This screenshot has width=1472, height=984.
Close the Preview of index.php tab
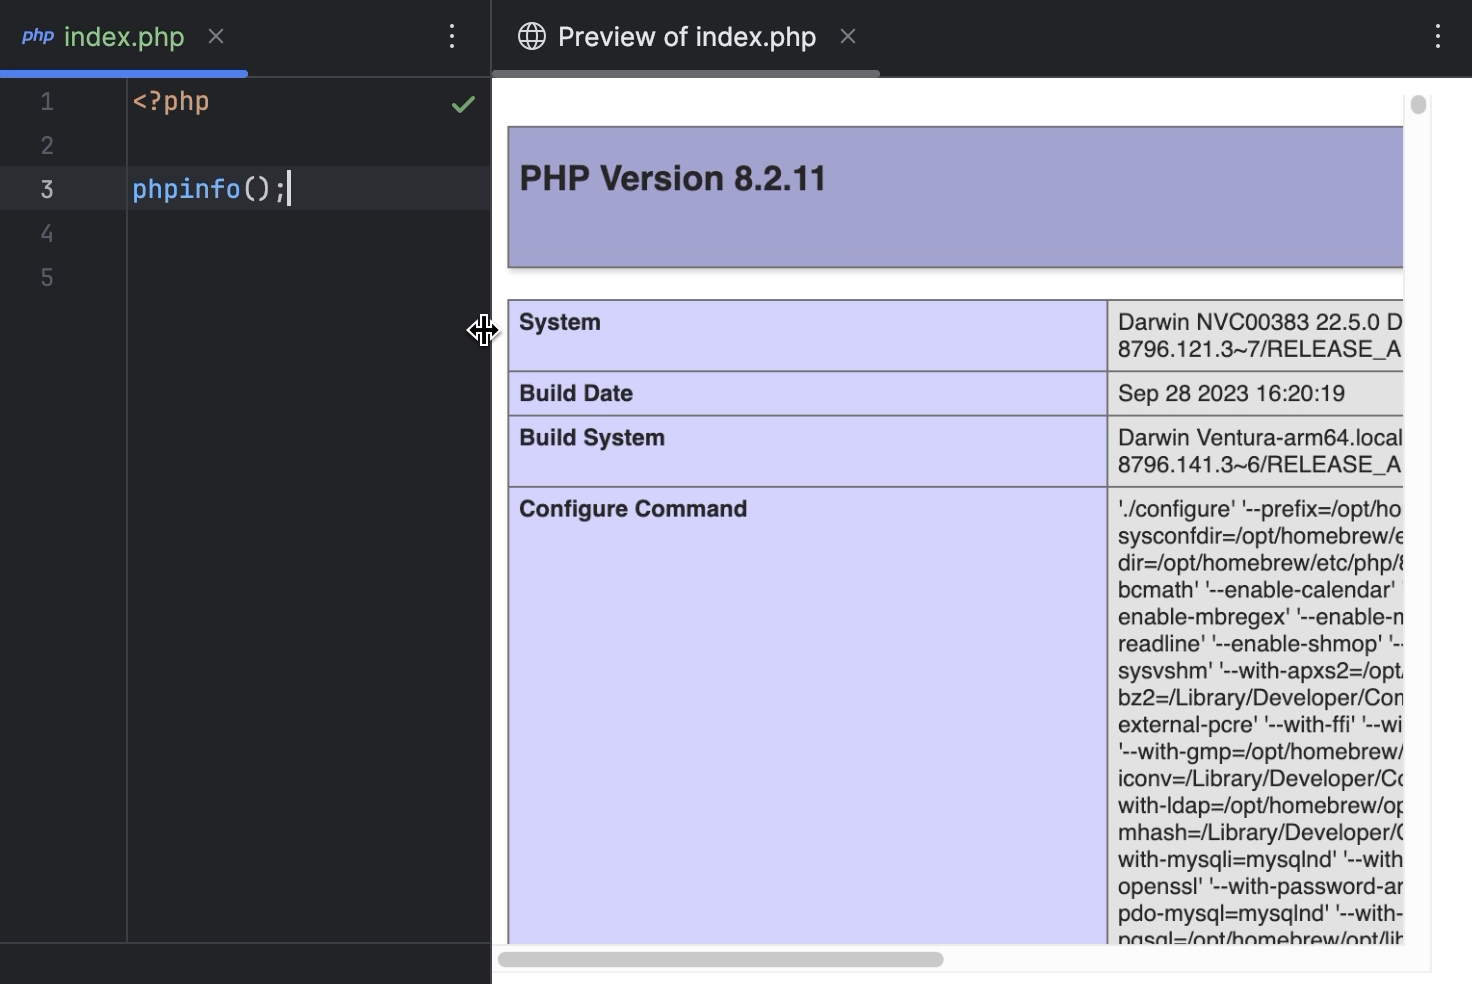coord(848,36)
